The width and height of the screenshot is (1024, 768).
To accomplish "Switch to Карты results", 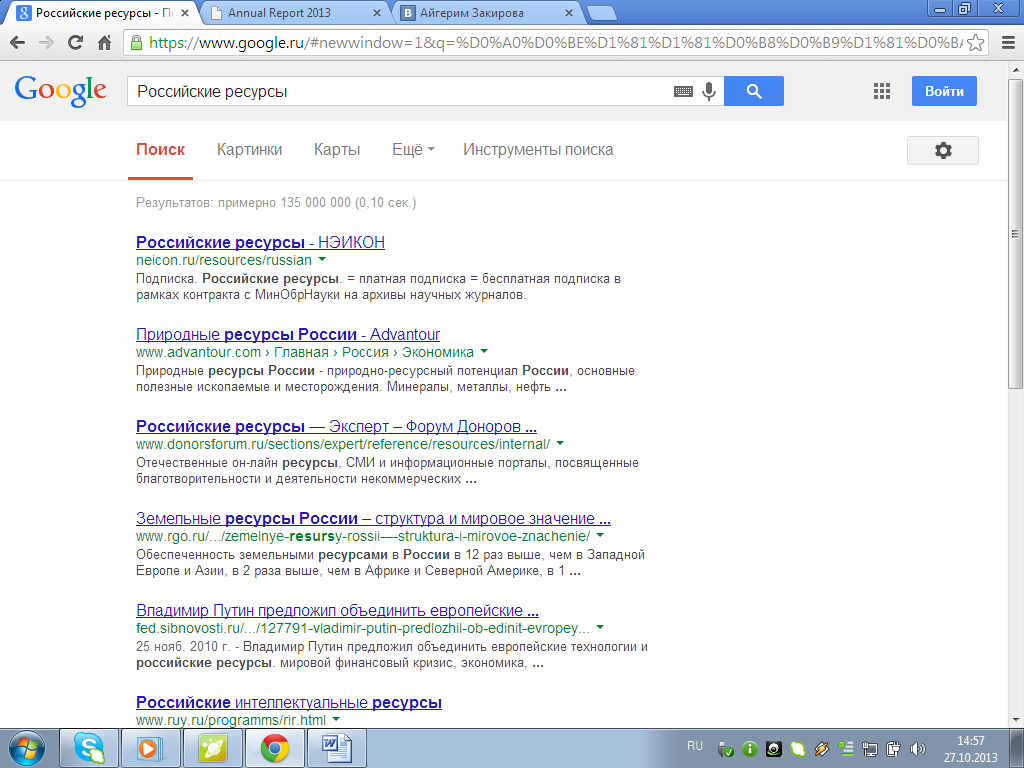I will click(337, 150).
